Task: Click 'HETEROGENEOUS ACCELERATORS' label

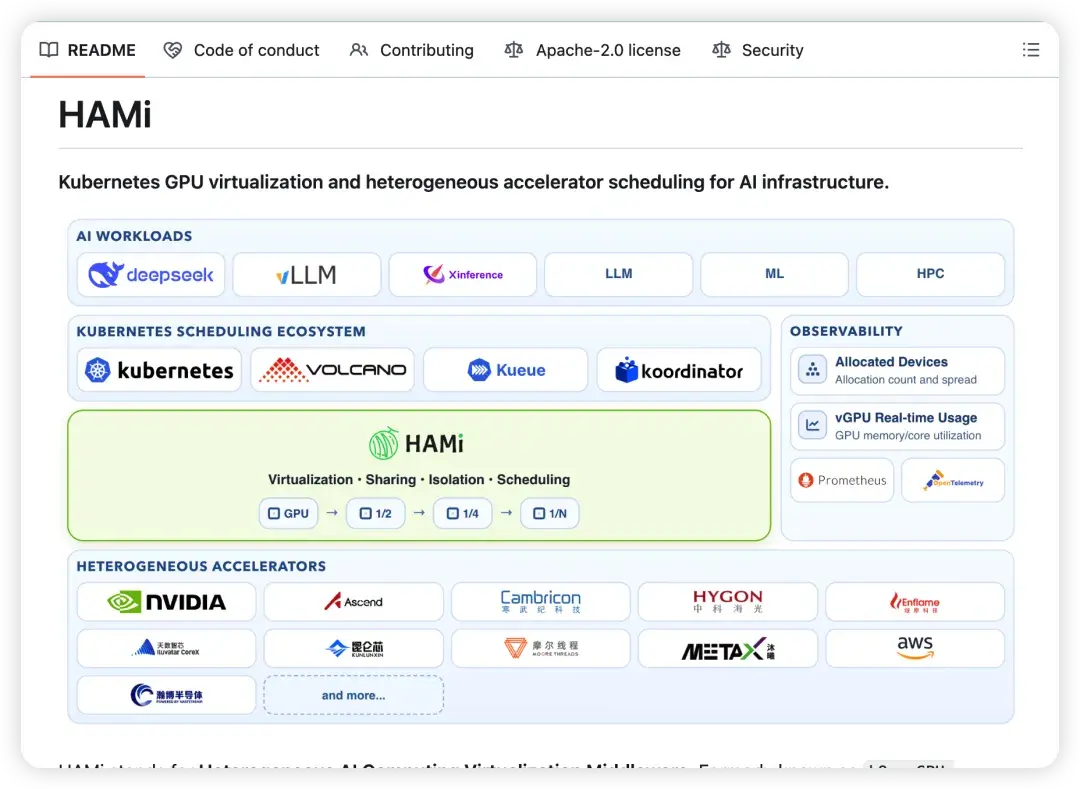Action: point(201,567)
